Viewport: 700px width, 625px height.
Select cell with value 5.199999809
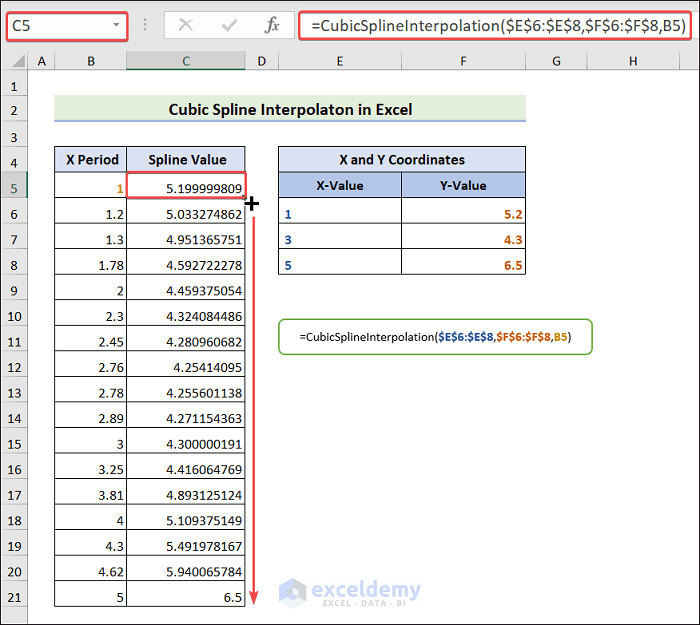pyautogui.click(x=186, y=185)
